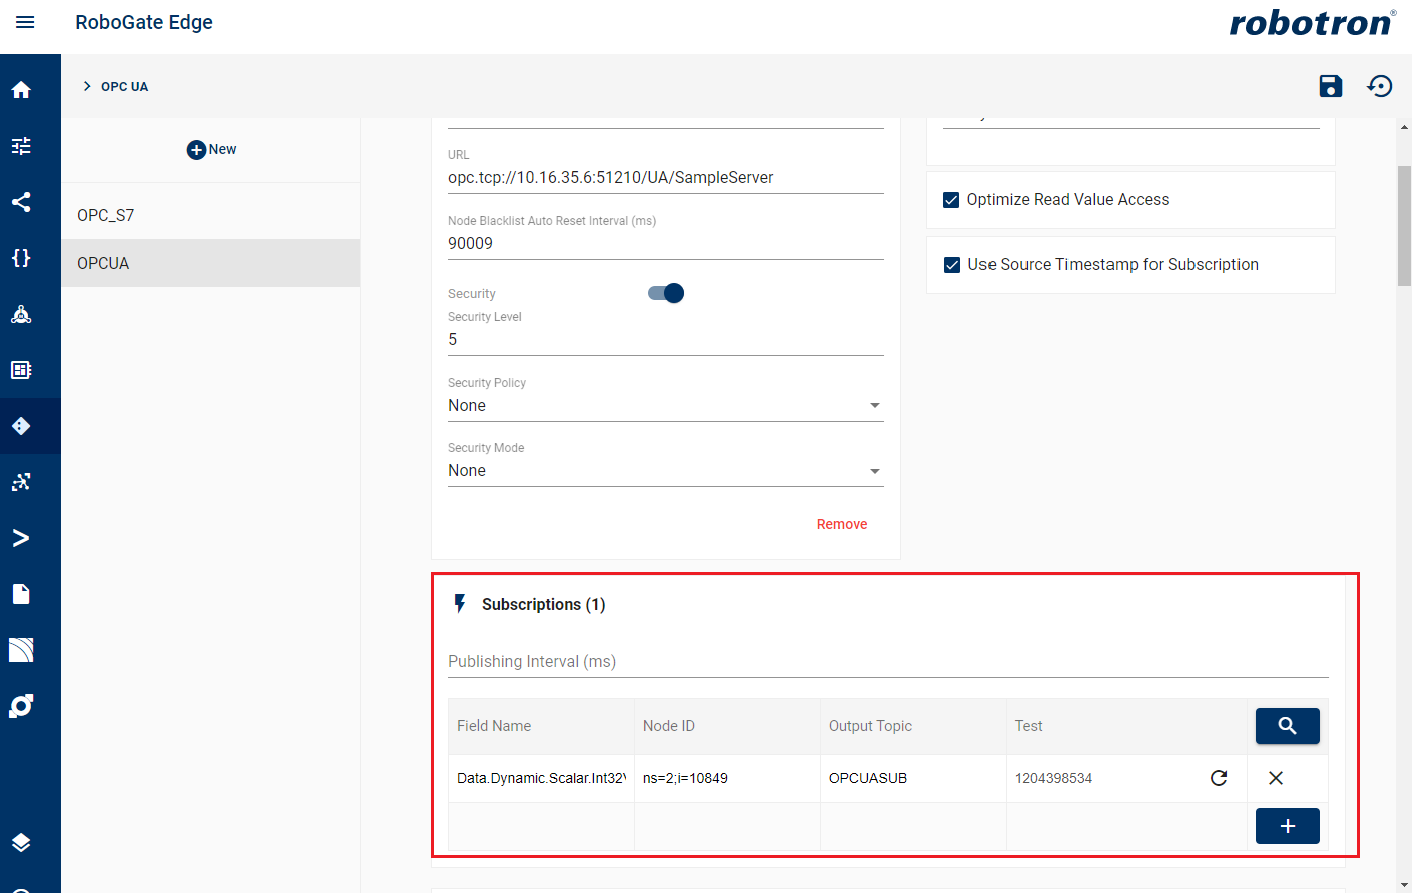Open the settings sliders sidebar icon
Viewport: 1412px width, 893px height.
coord(21,146)
